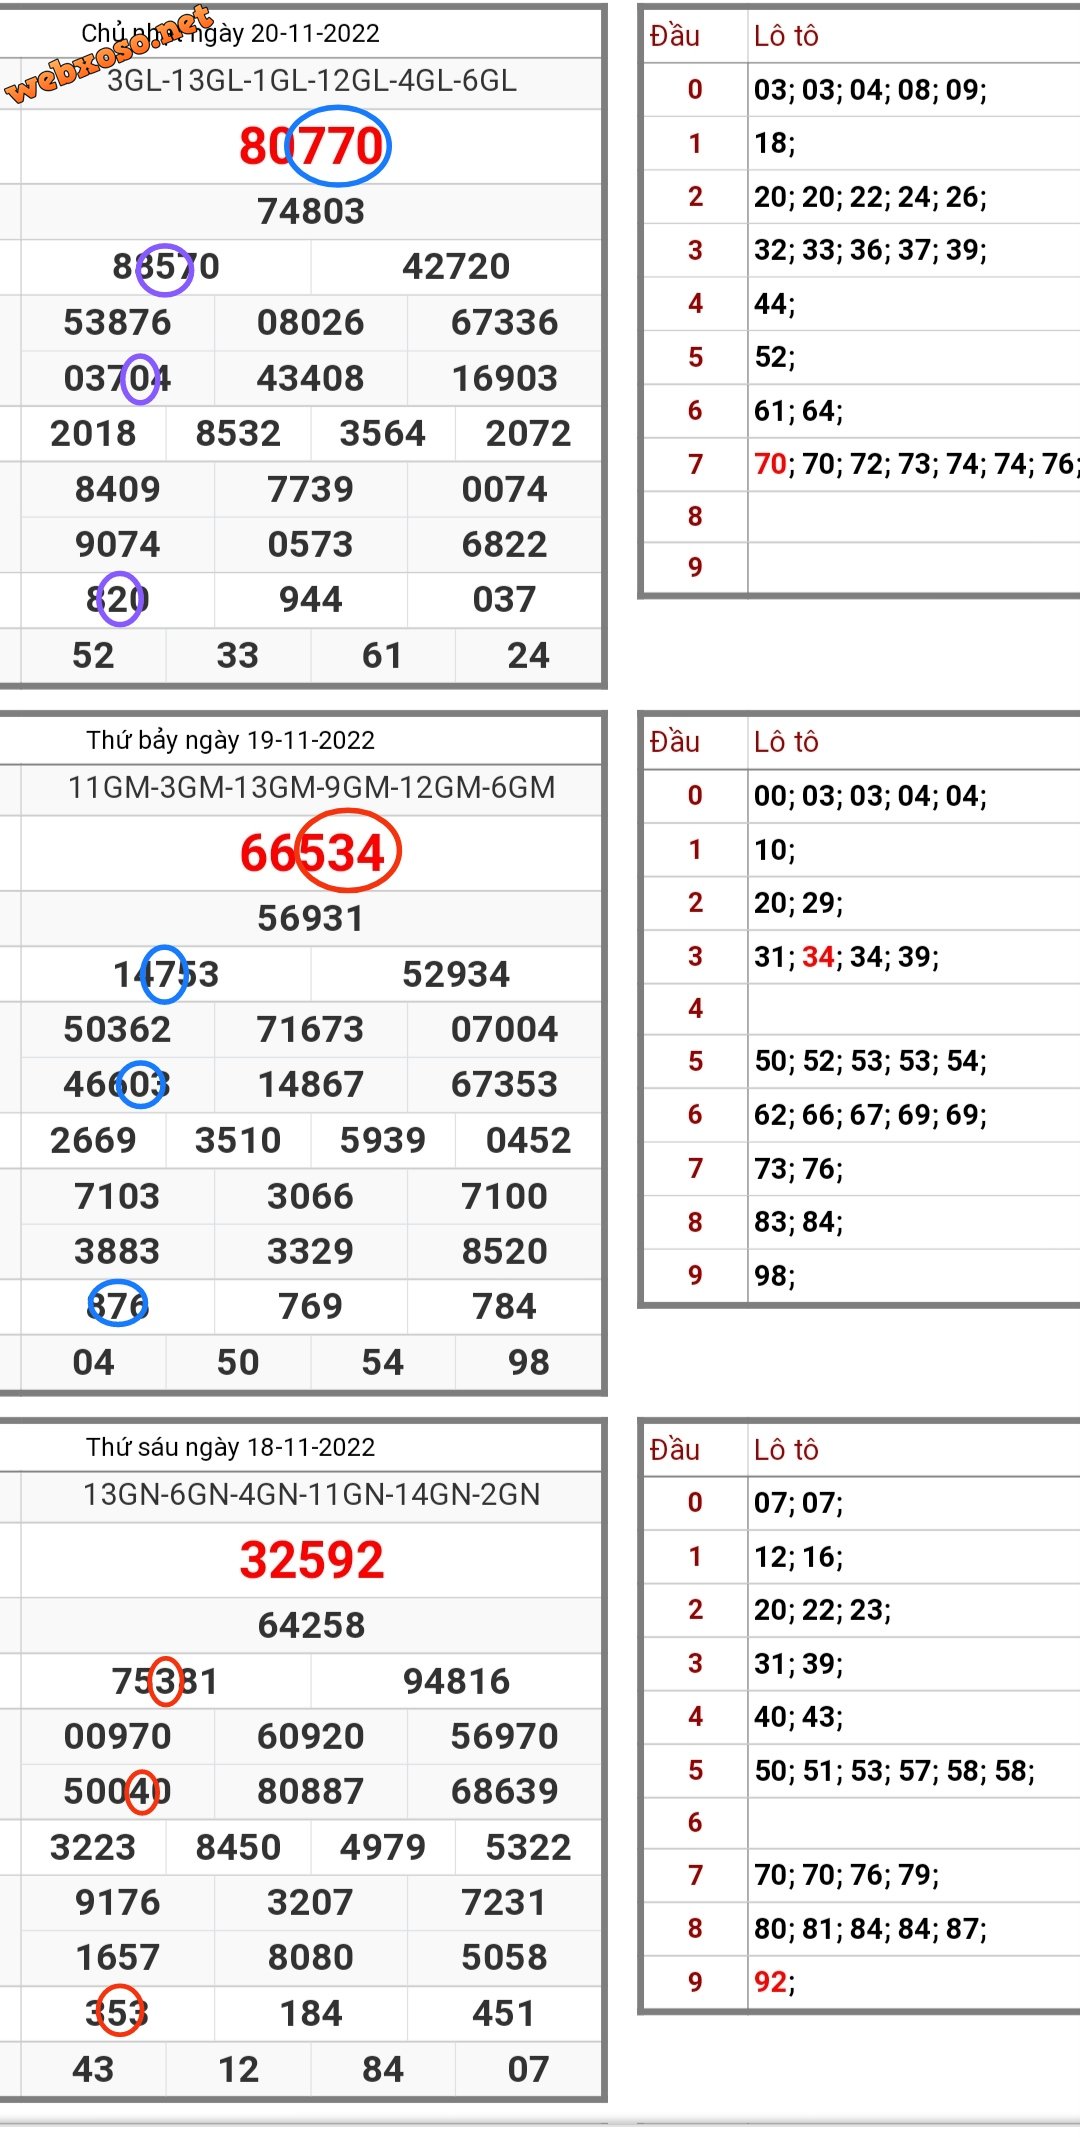Click the special prize number 66534
The height and width of the screenshot is (2138, 1080).
(312, 853)
